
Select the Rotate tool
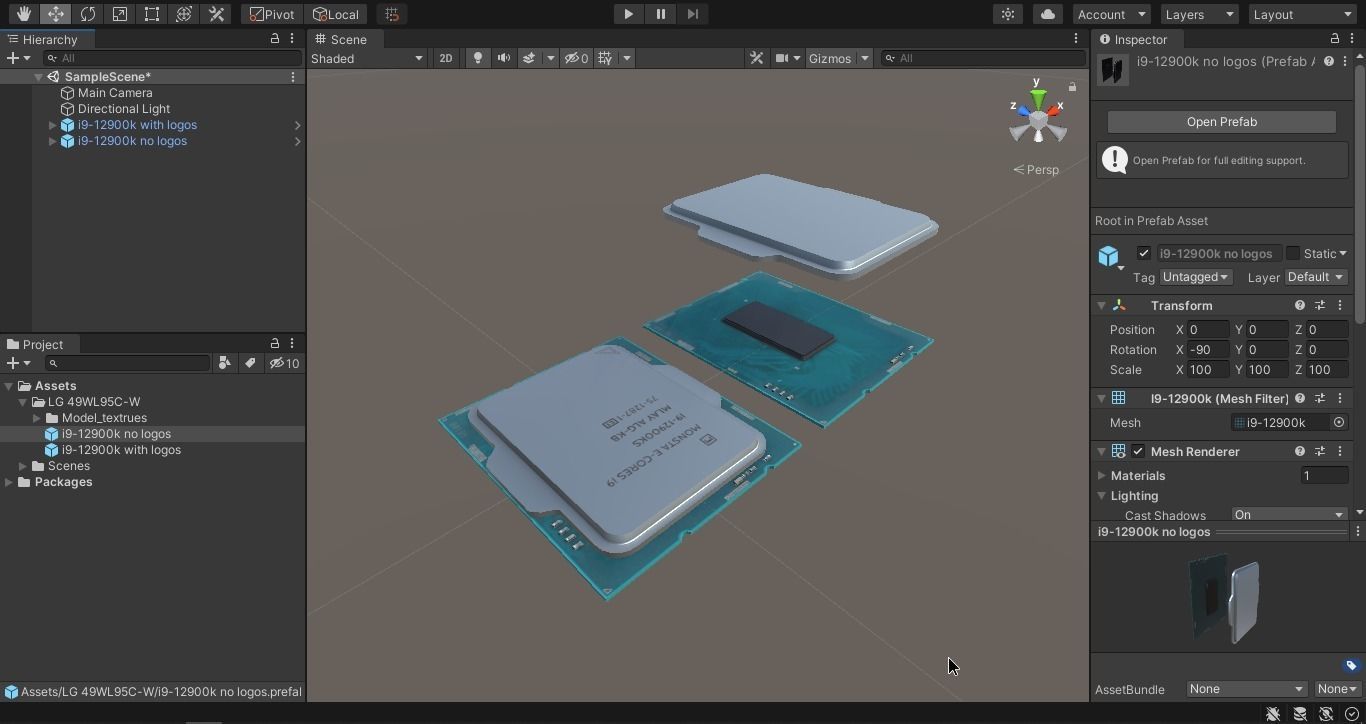click(87, 14)
